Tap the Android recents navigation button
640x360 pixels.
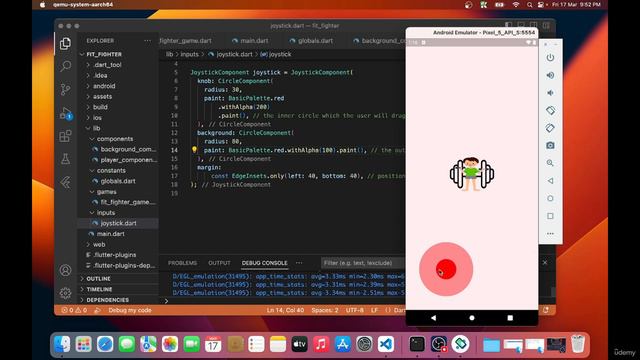pos(510,318)
